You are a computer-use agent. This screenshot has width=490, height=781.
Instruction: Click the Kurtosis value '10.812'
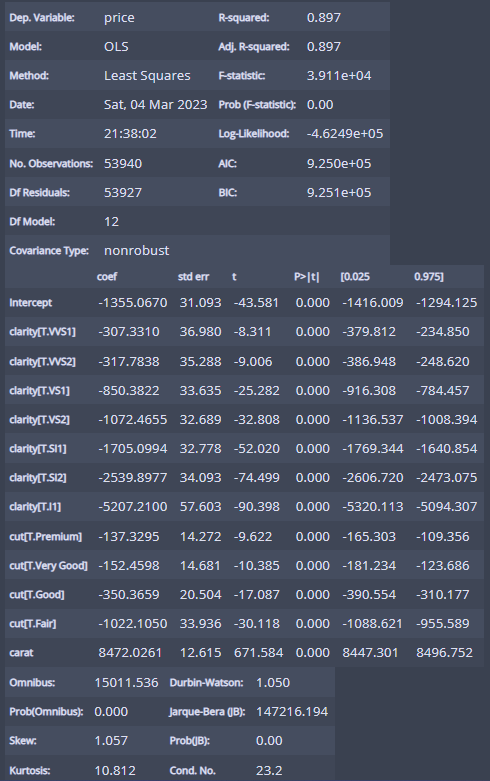click(x=115, y=771)
